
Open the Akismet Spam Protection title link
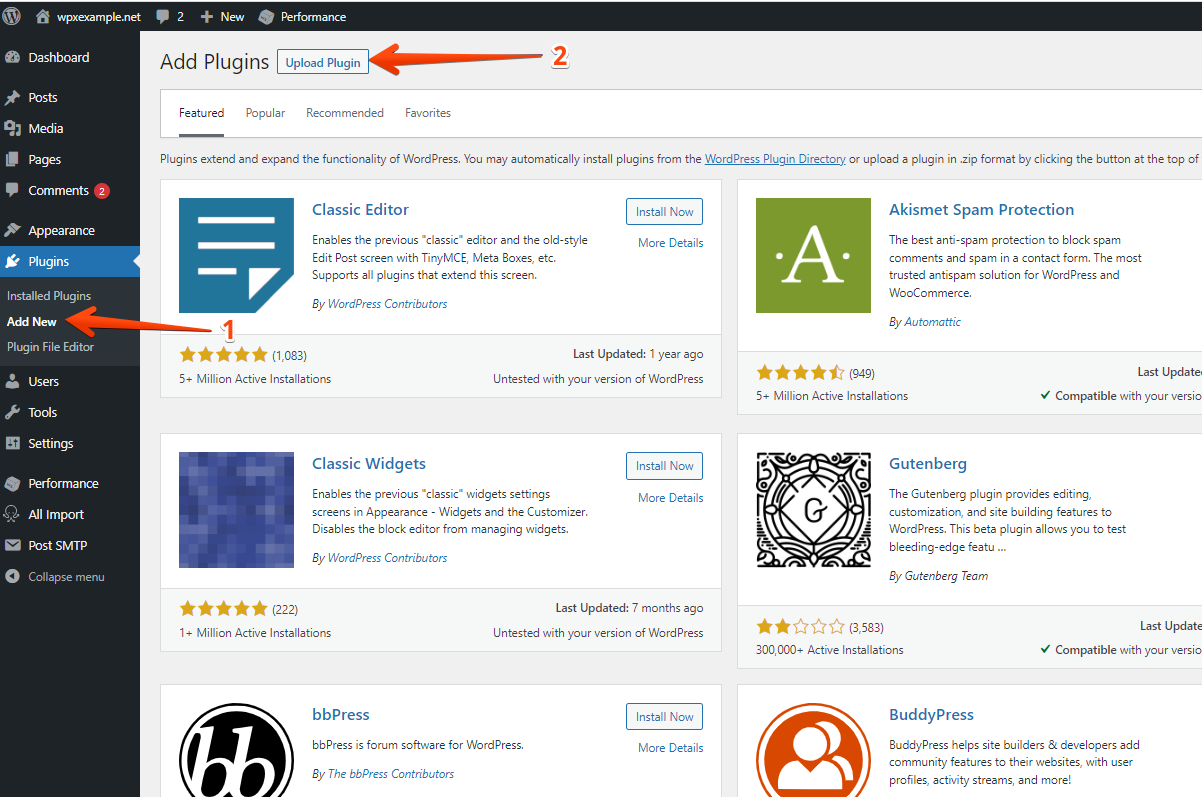coord(982,210)
